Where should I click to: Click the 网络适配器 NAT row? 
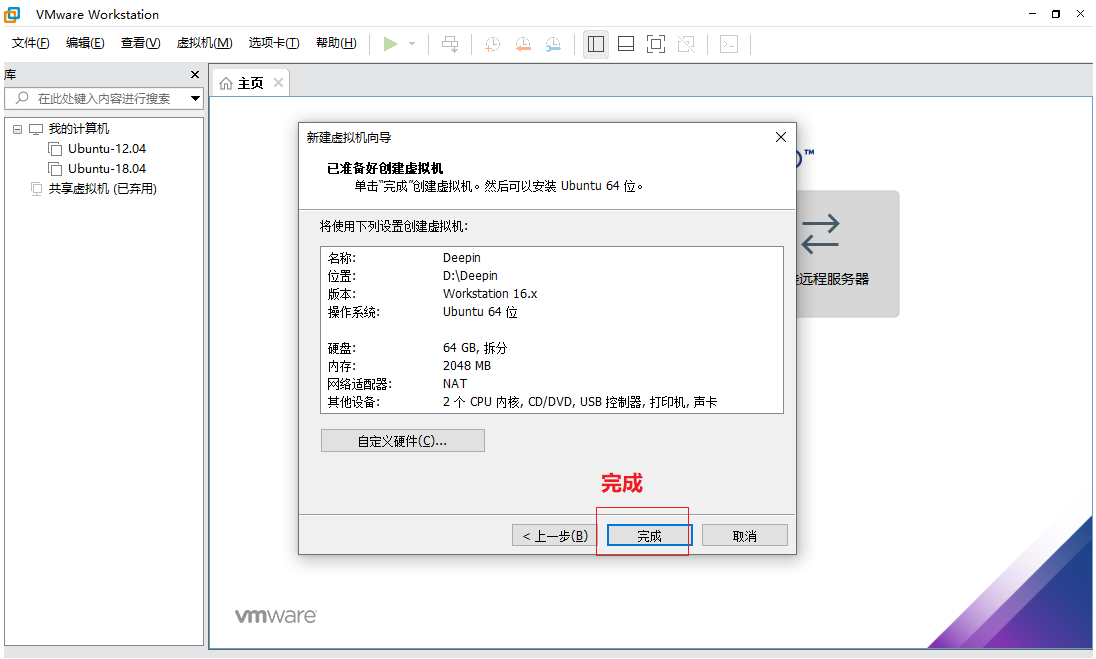coord(551,384)
